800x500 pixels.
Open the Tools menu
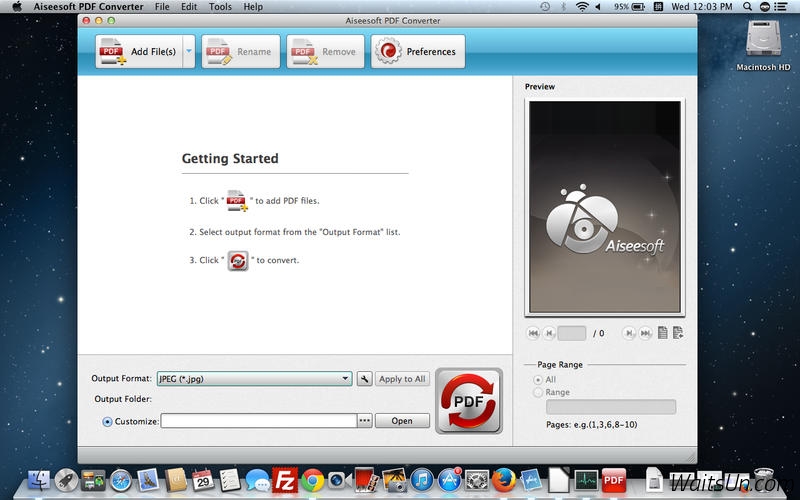(x=220, y=7)
